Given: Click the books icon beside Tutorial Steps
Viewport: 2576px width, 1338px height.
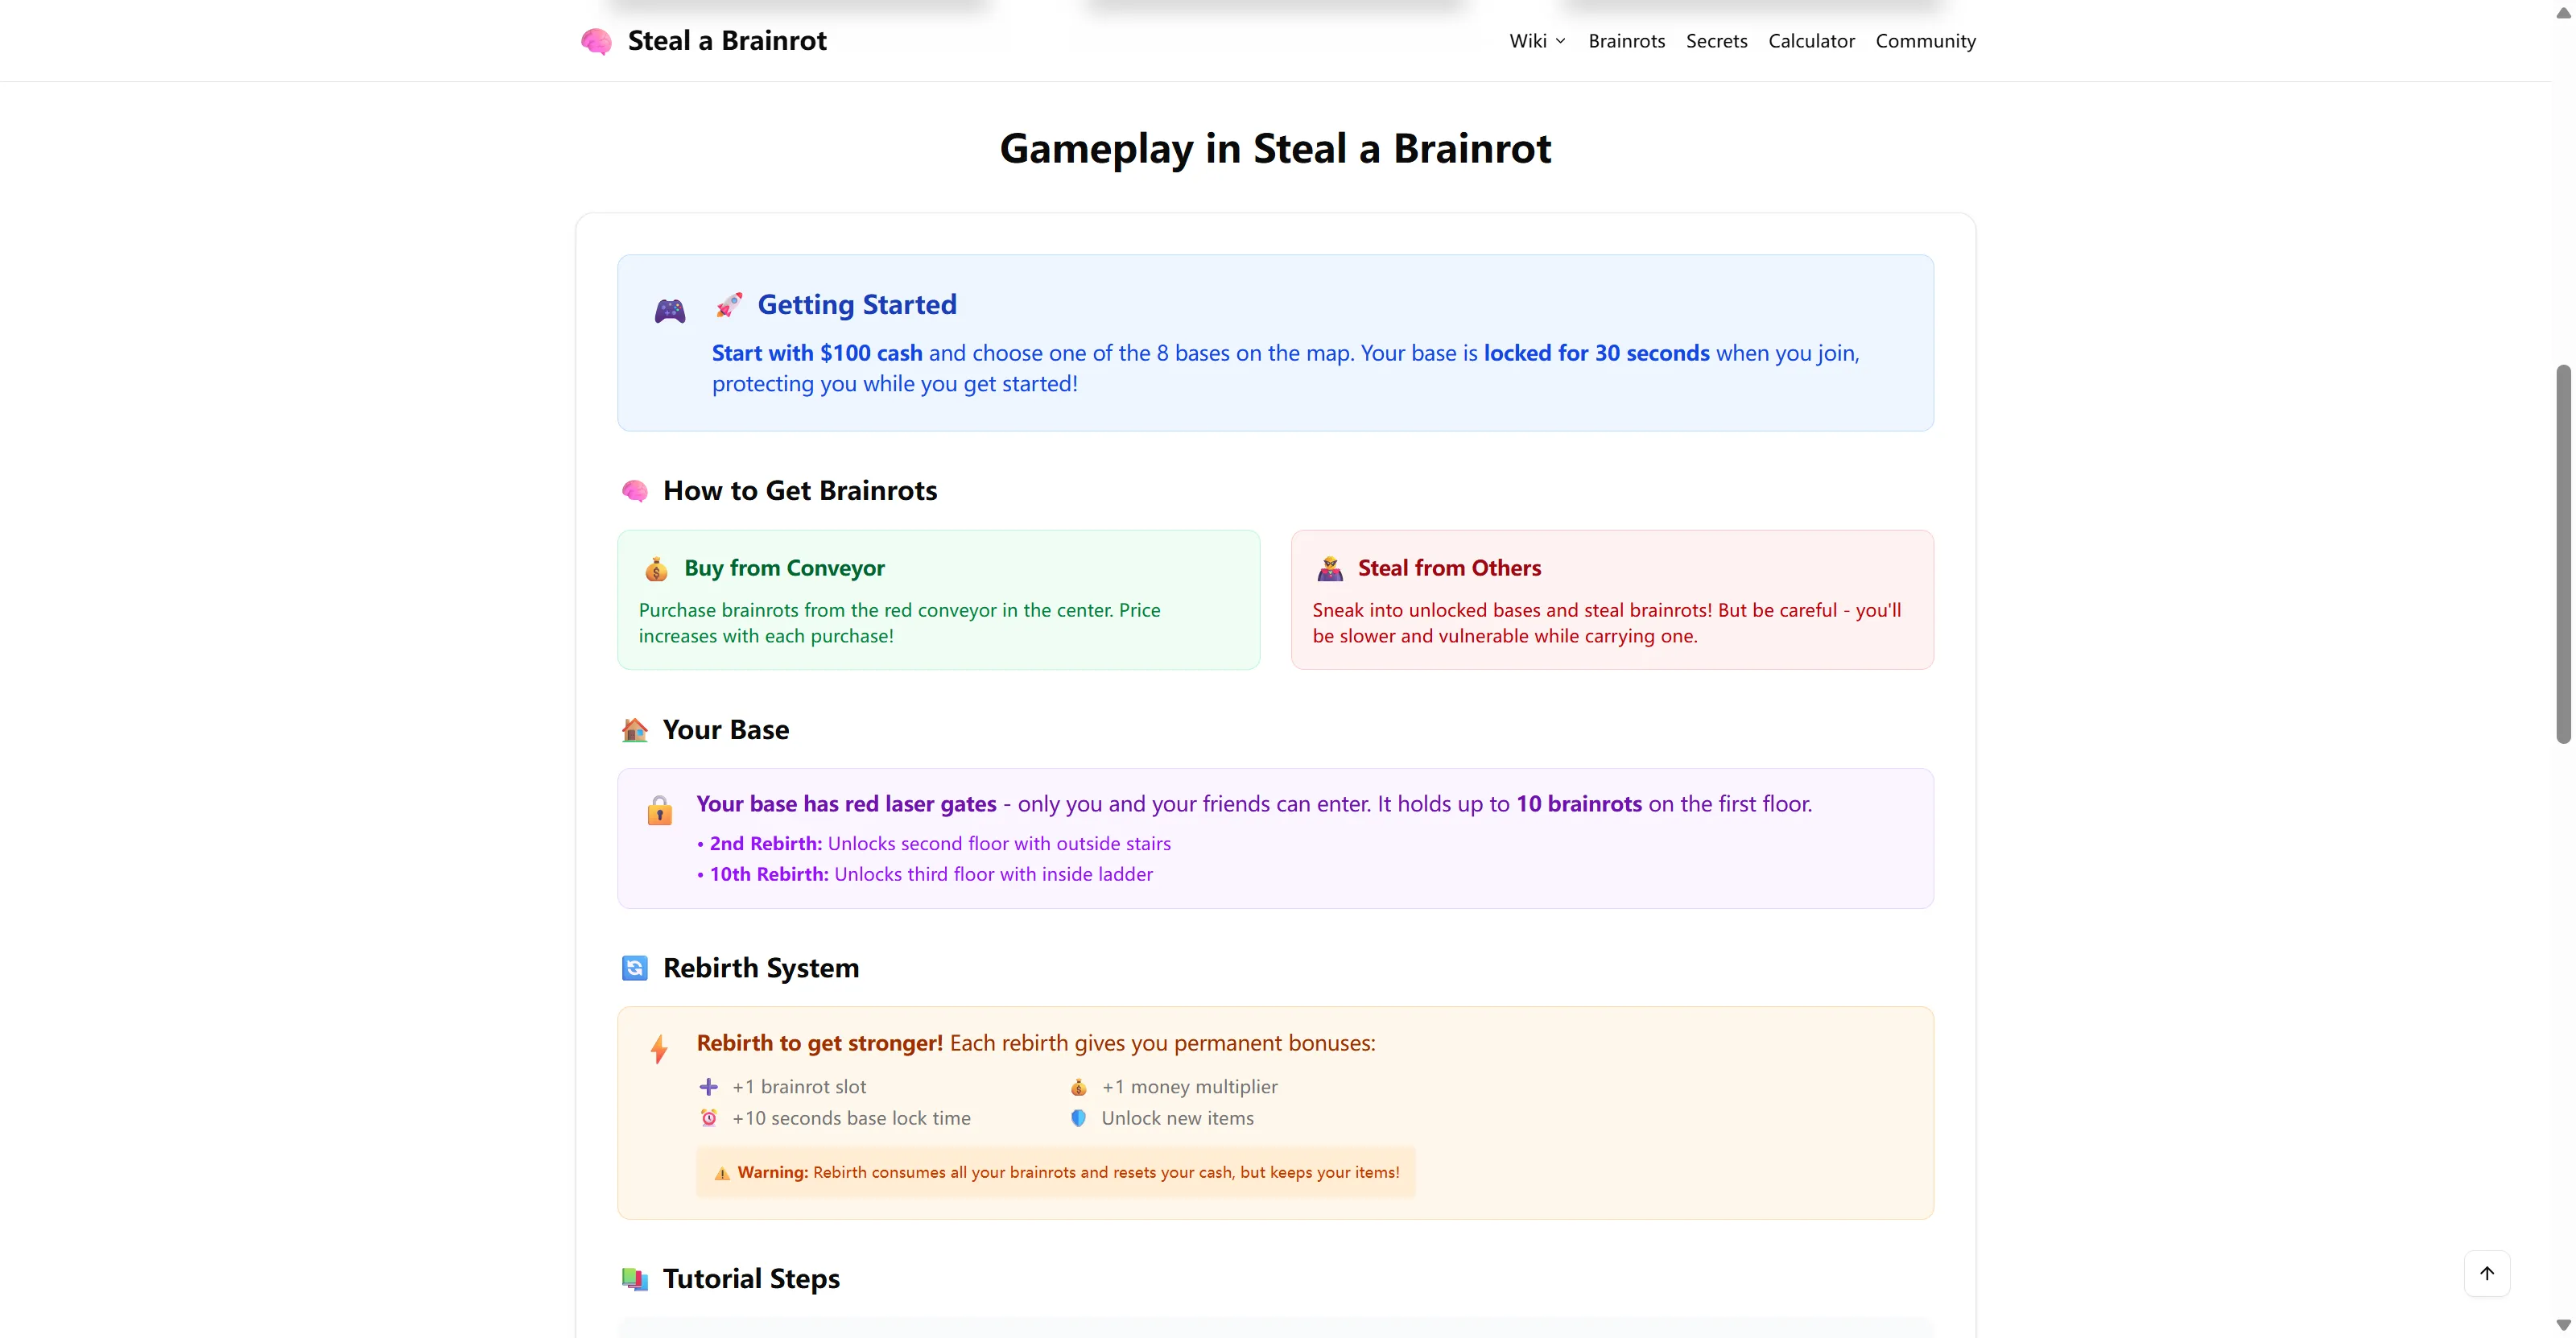Looking at the screenshot, I should coord(635,1279).
